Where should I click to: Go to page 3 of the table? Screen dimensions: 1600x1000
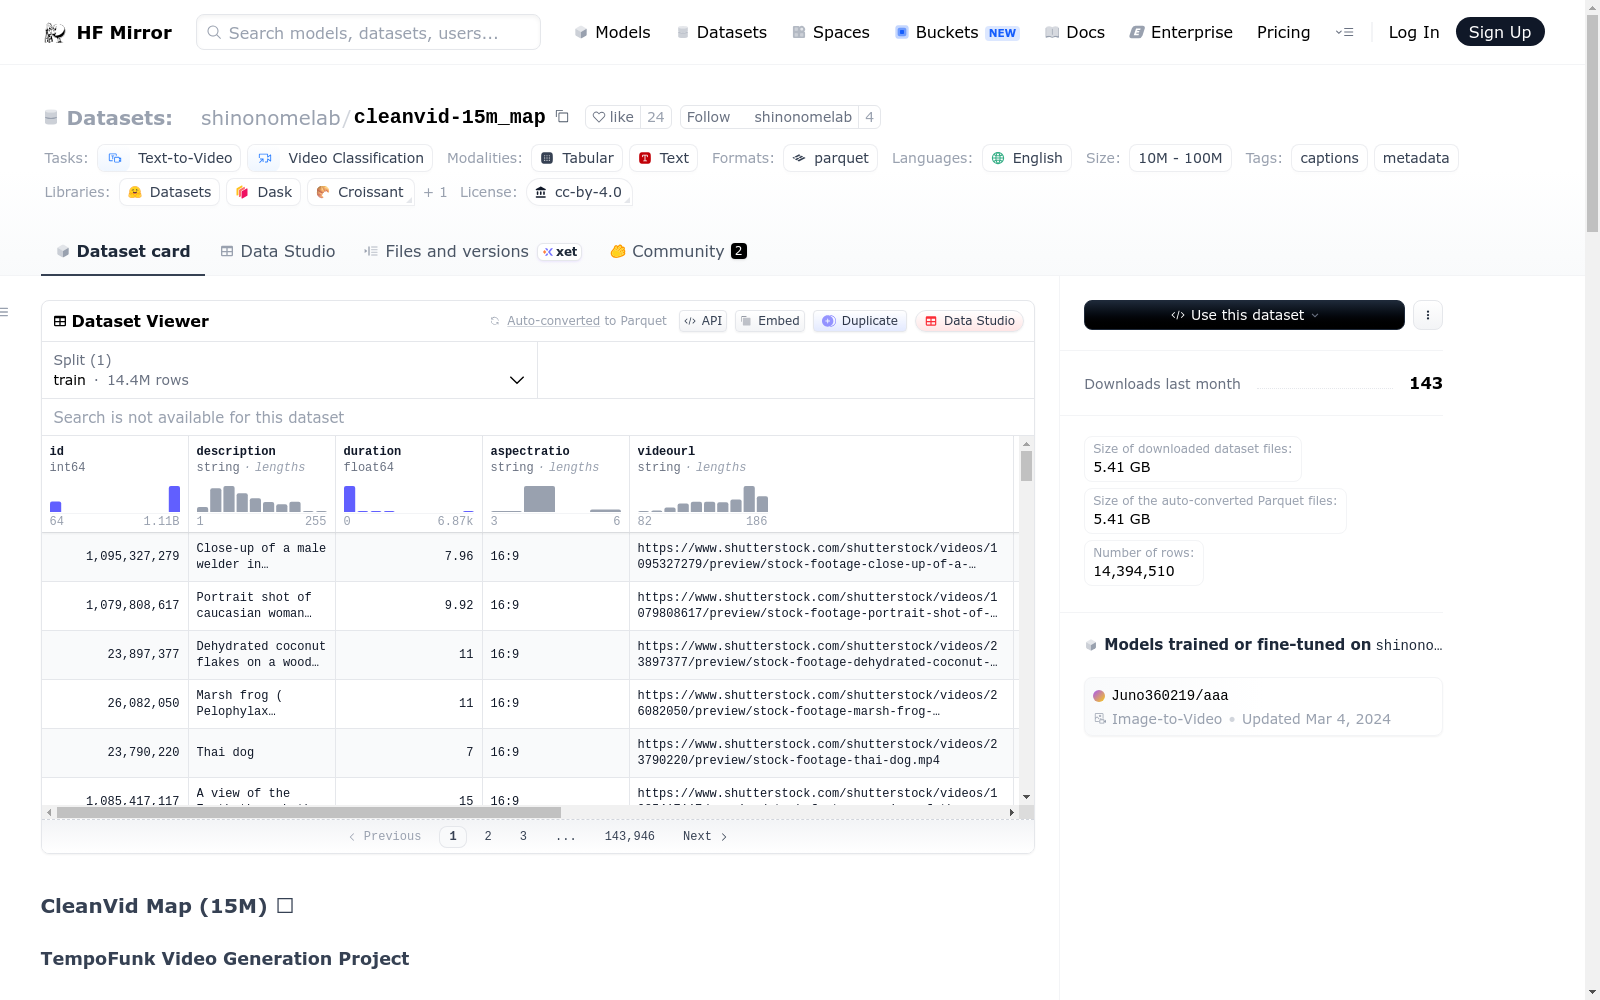[x=523, y=836]
